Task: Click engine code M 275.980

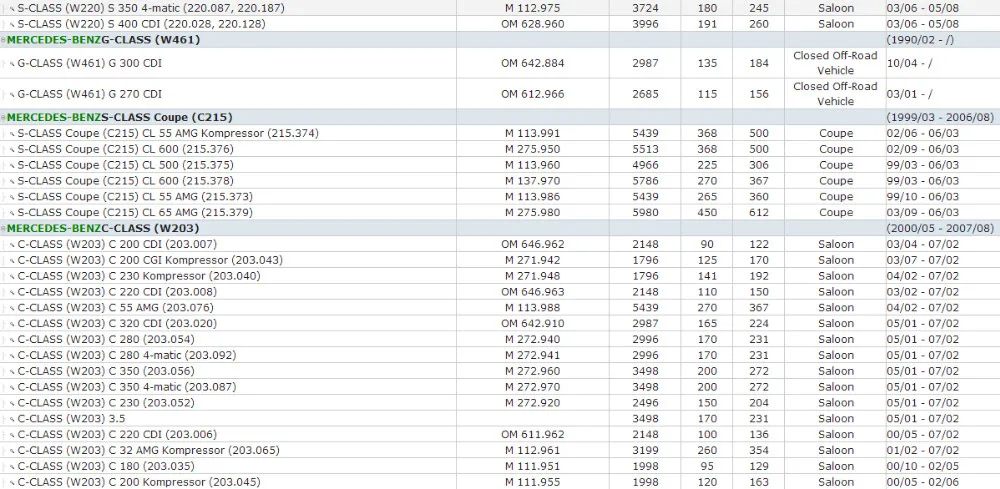Action: [x=533, y=212]
